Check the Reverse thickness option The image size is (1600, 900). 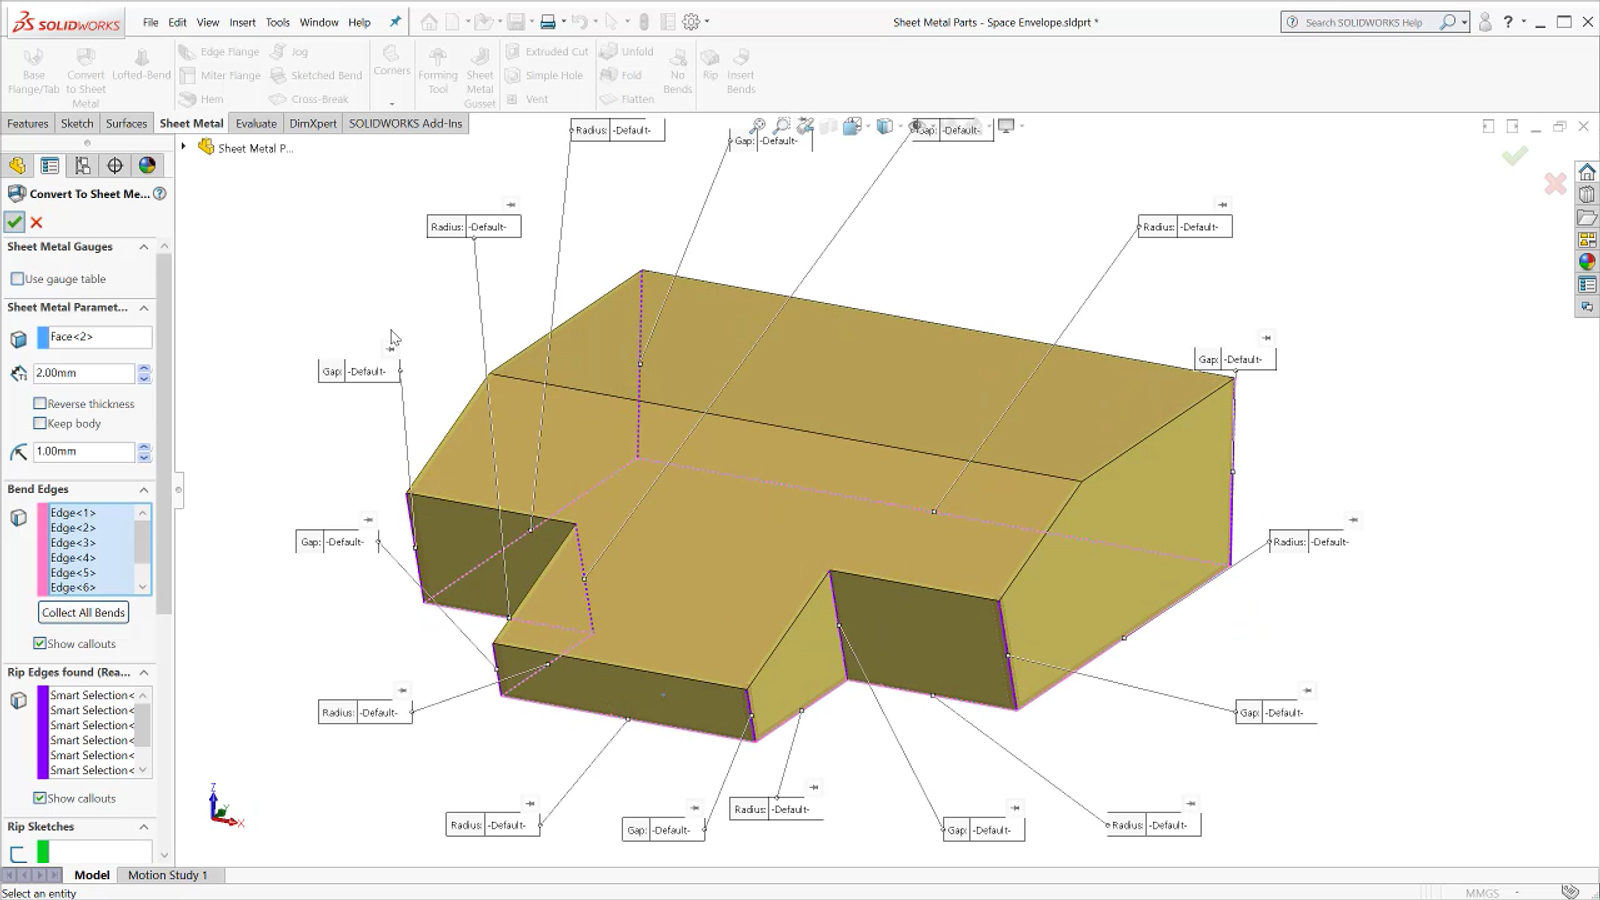[40, 403]
